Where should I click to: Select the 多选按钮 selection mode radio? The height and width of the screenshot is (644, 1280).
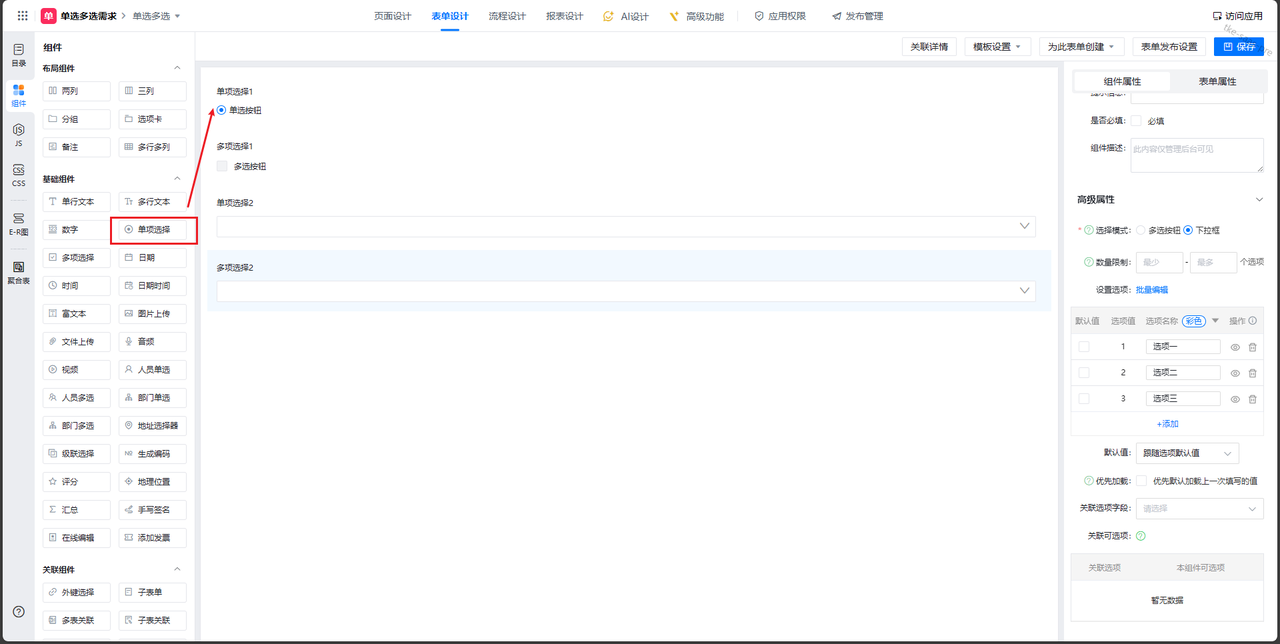(x=1141, y=230)
